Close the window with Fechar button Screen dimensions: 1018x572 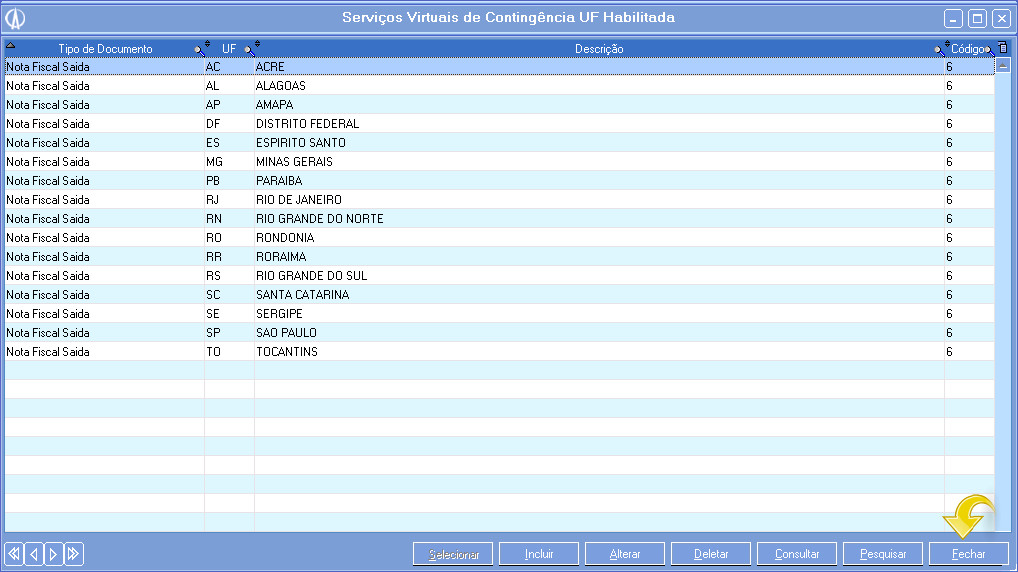tap(968, 554)
